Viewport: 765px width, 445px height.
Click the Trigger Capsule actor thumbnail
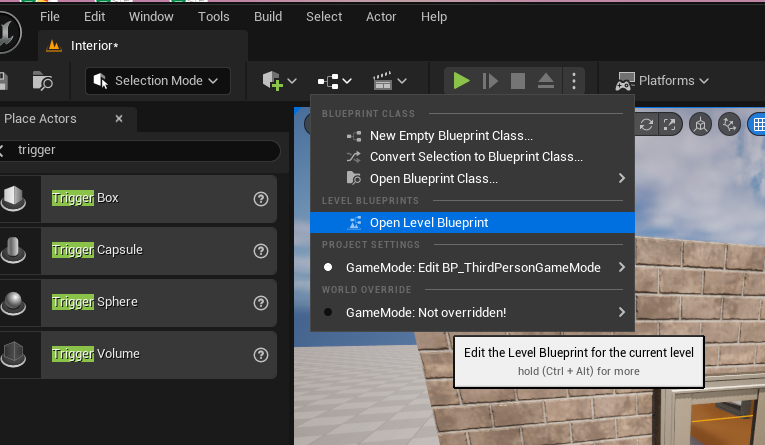pyautogui.click(x=14, y=251)
